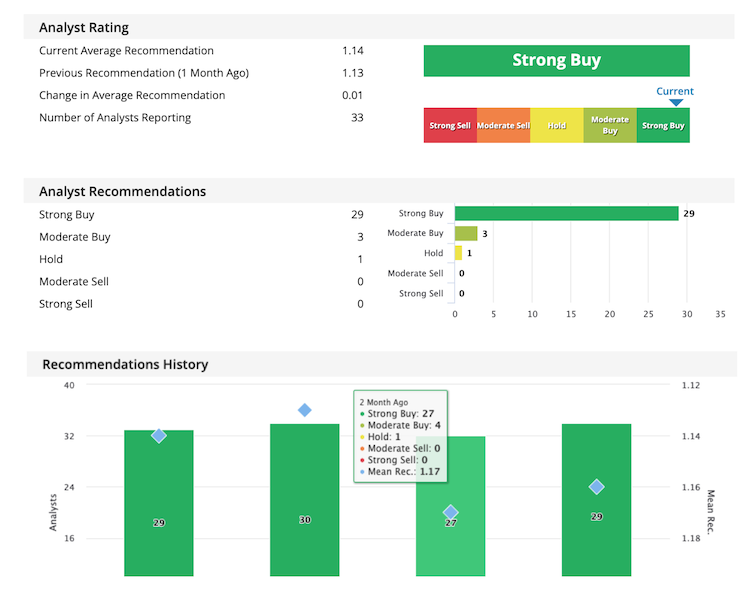The width and height of the screenshot is (750, 597).
Task: Click the Analyst Recommendations section header
Action: [123, 191]
